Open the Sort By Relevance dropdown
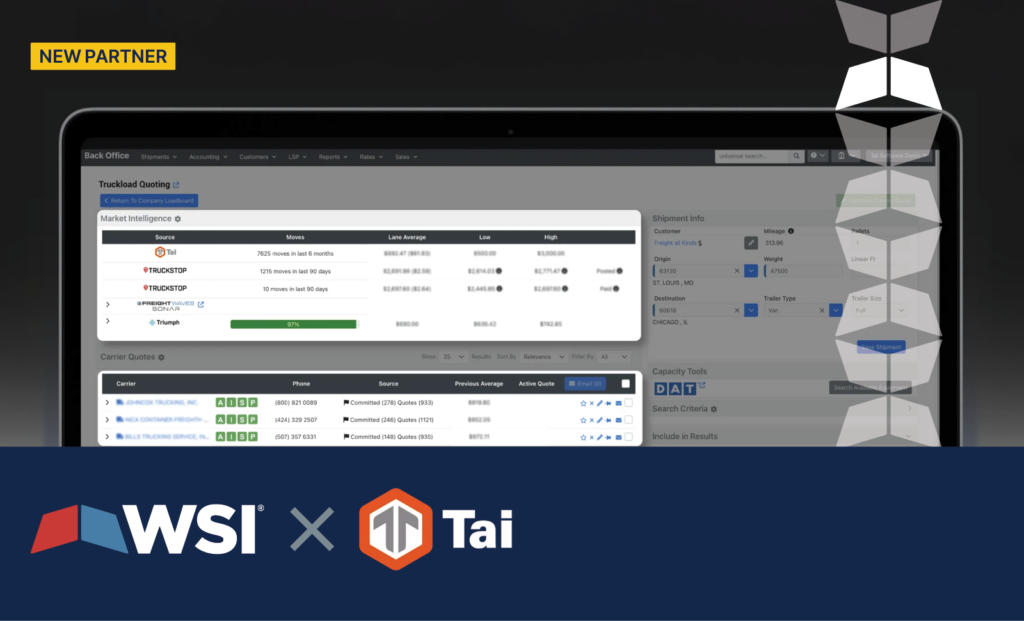The image size is (1024, 621). tap(541, 357)
